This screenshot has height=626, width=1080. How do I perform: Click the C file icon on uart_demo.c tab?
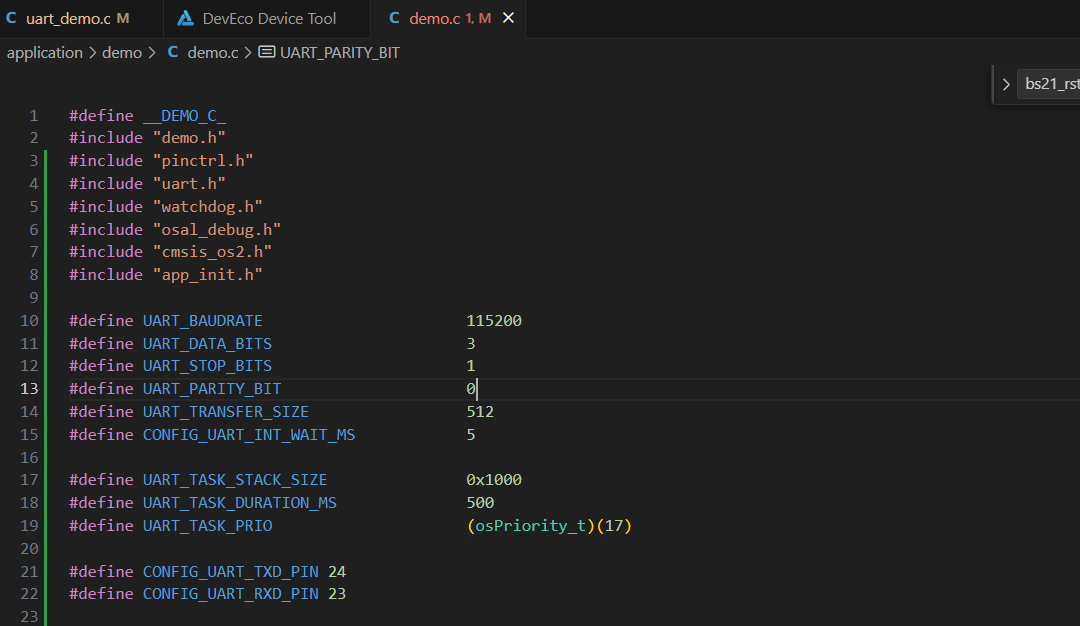(11, 19)
